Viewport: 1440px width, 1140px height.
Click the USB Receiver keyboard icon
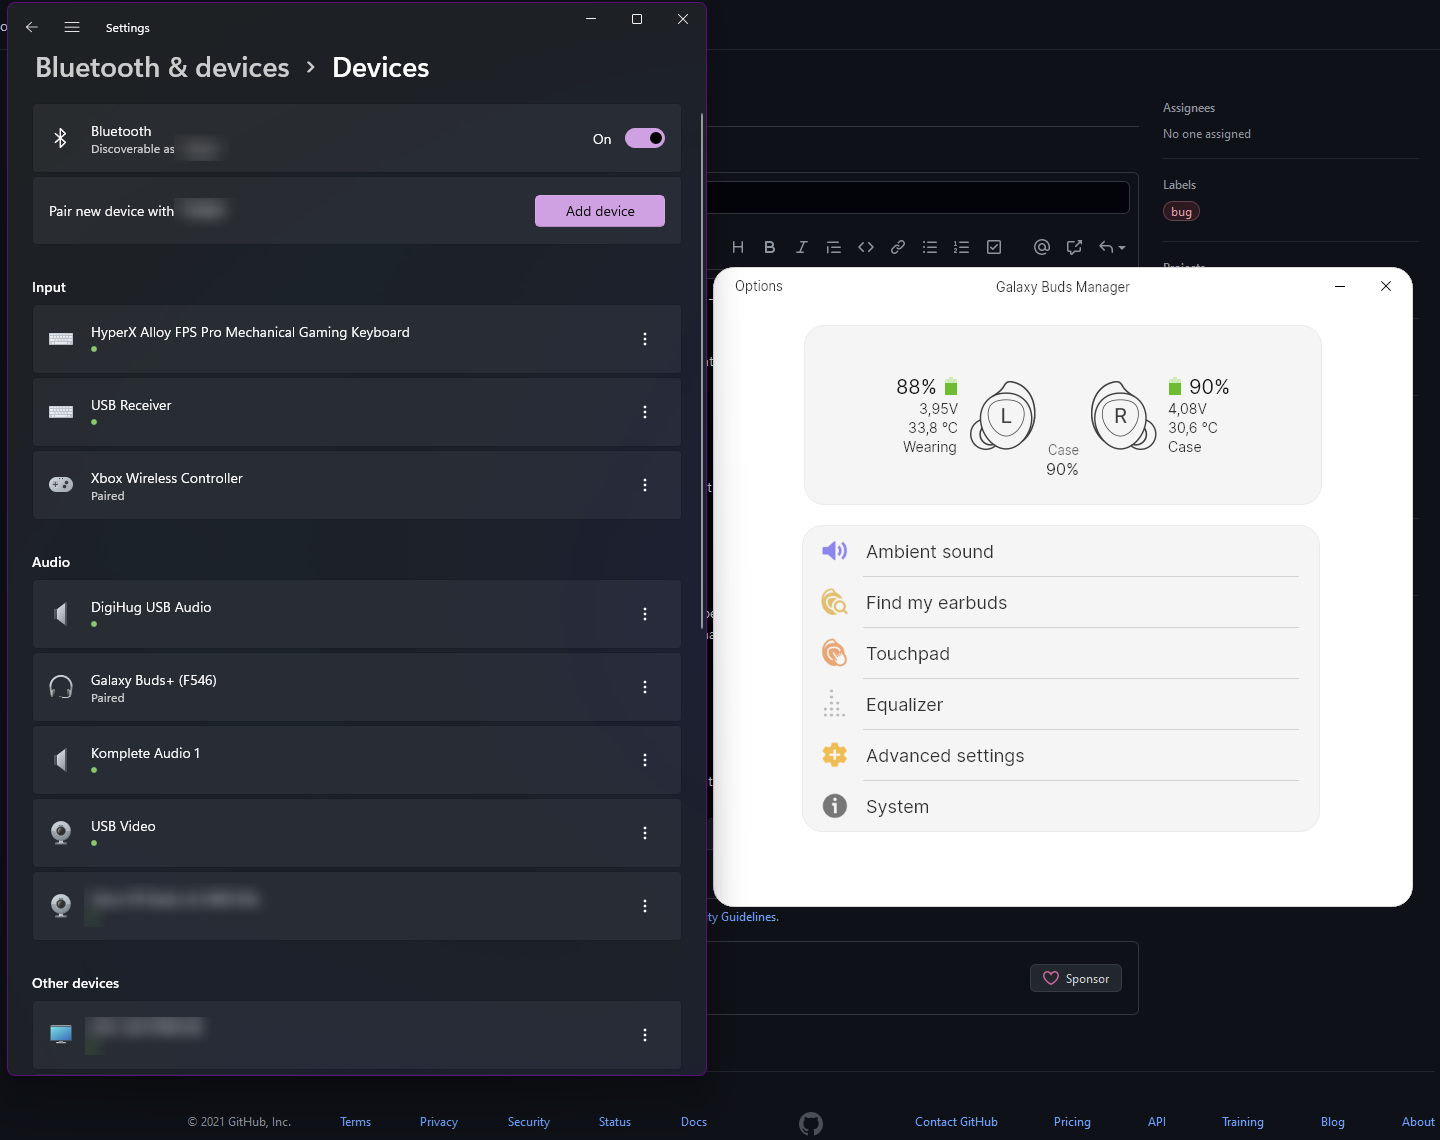tap(61, 412)
